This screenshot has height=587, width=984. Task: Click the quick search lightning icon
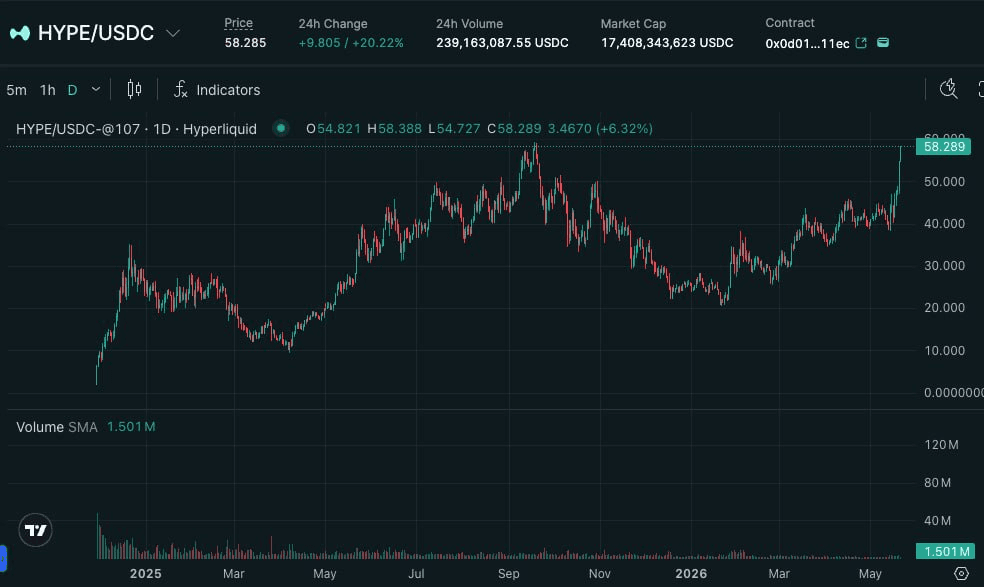[x=948, y=89]
